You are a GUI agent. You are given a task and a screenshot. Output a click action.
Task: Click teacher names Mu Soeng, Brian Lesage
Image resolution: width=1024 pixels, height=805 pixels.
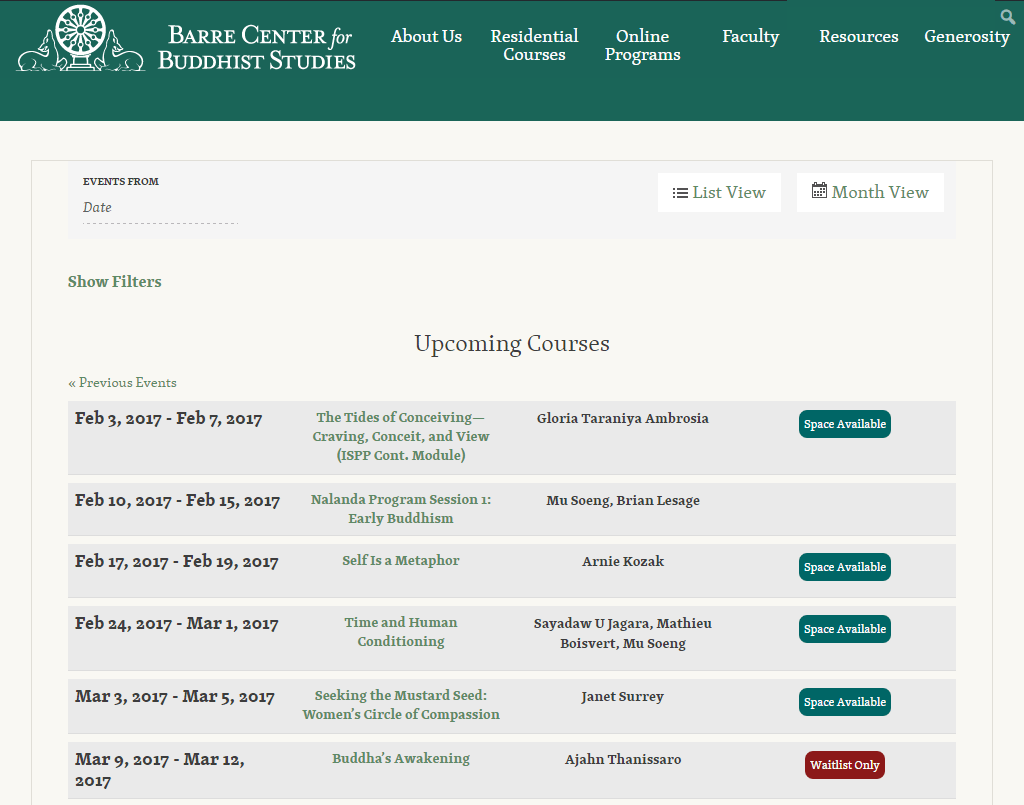(x=622, y=501)
